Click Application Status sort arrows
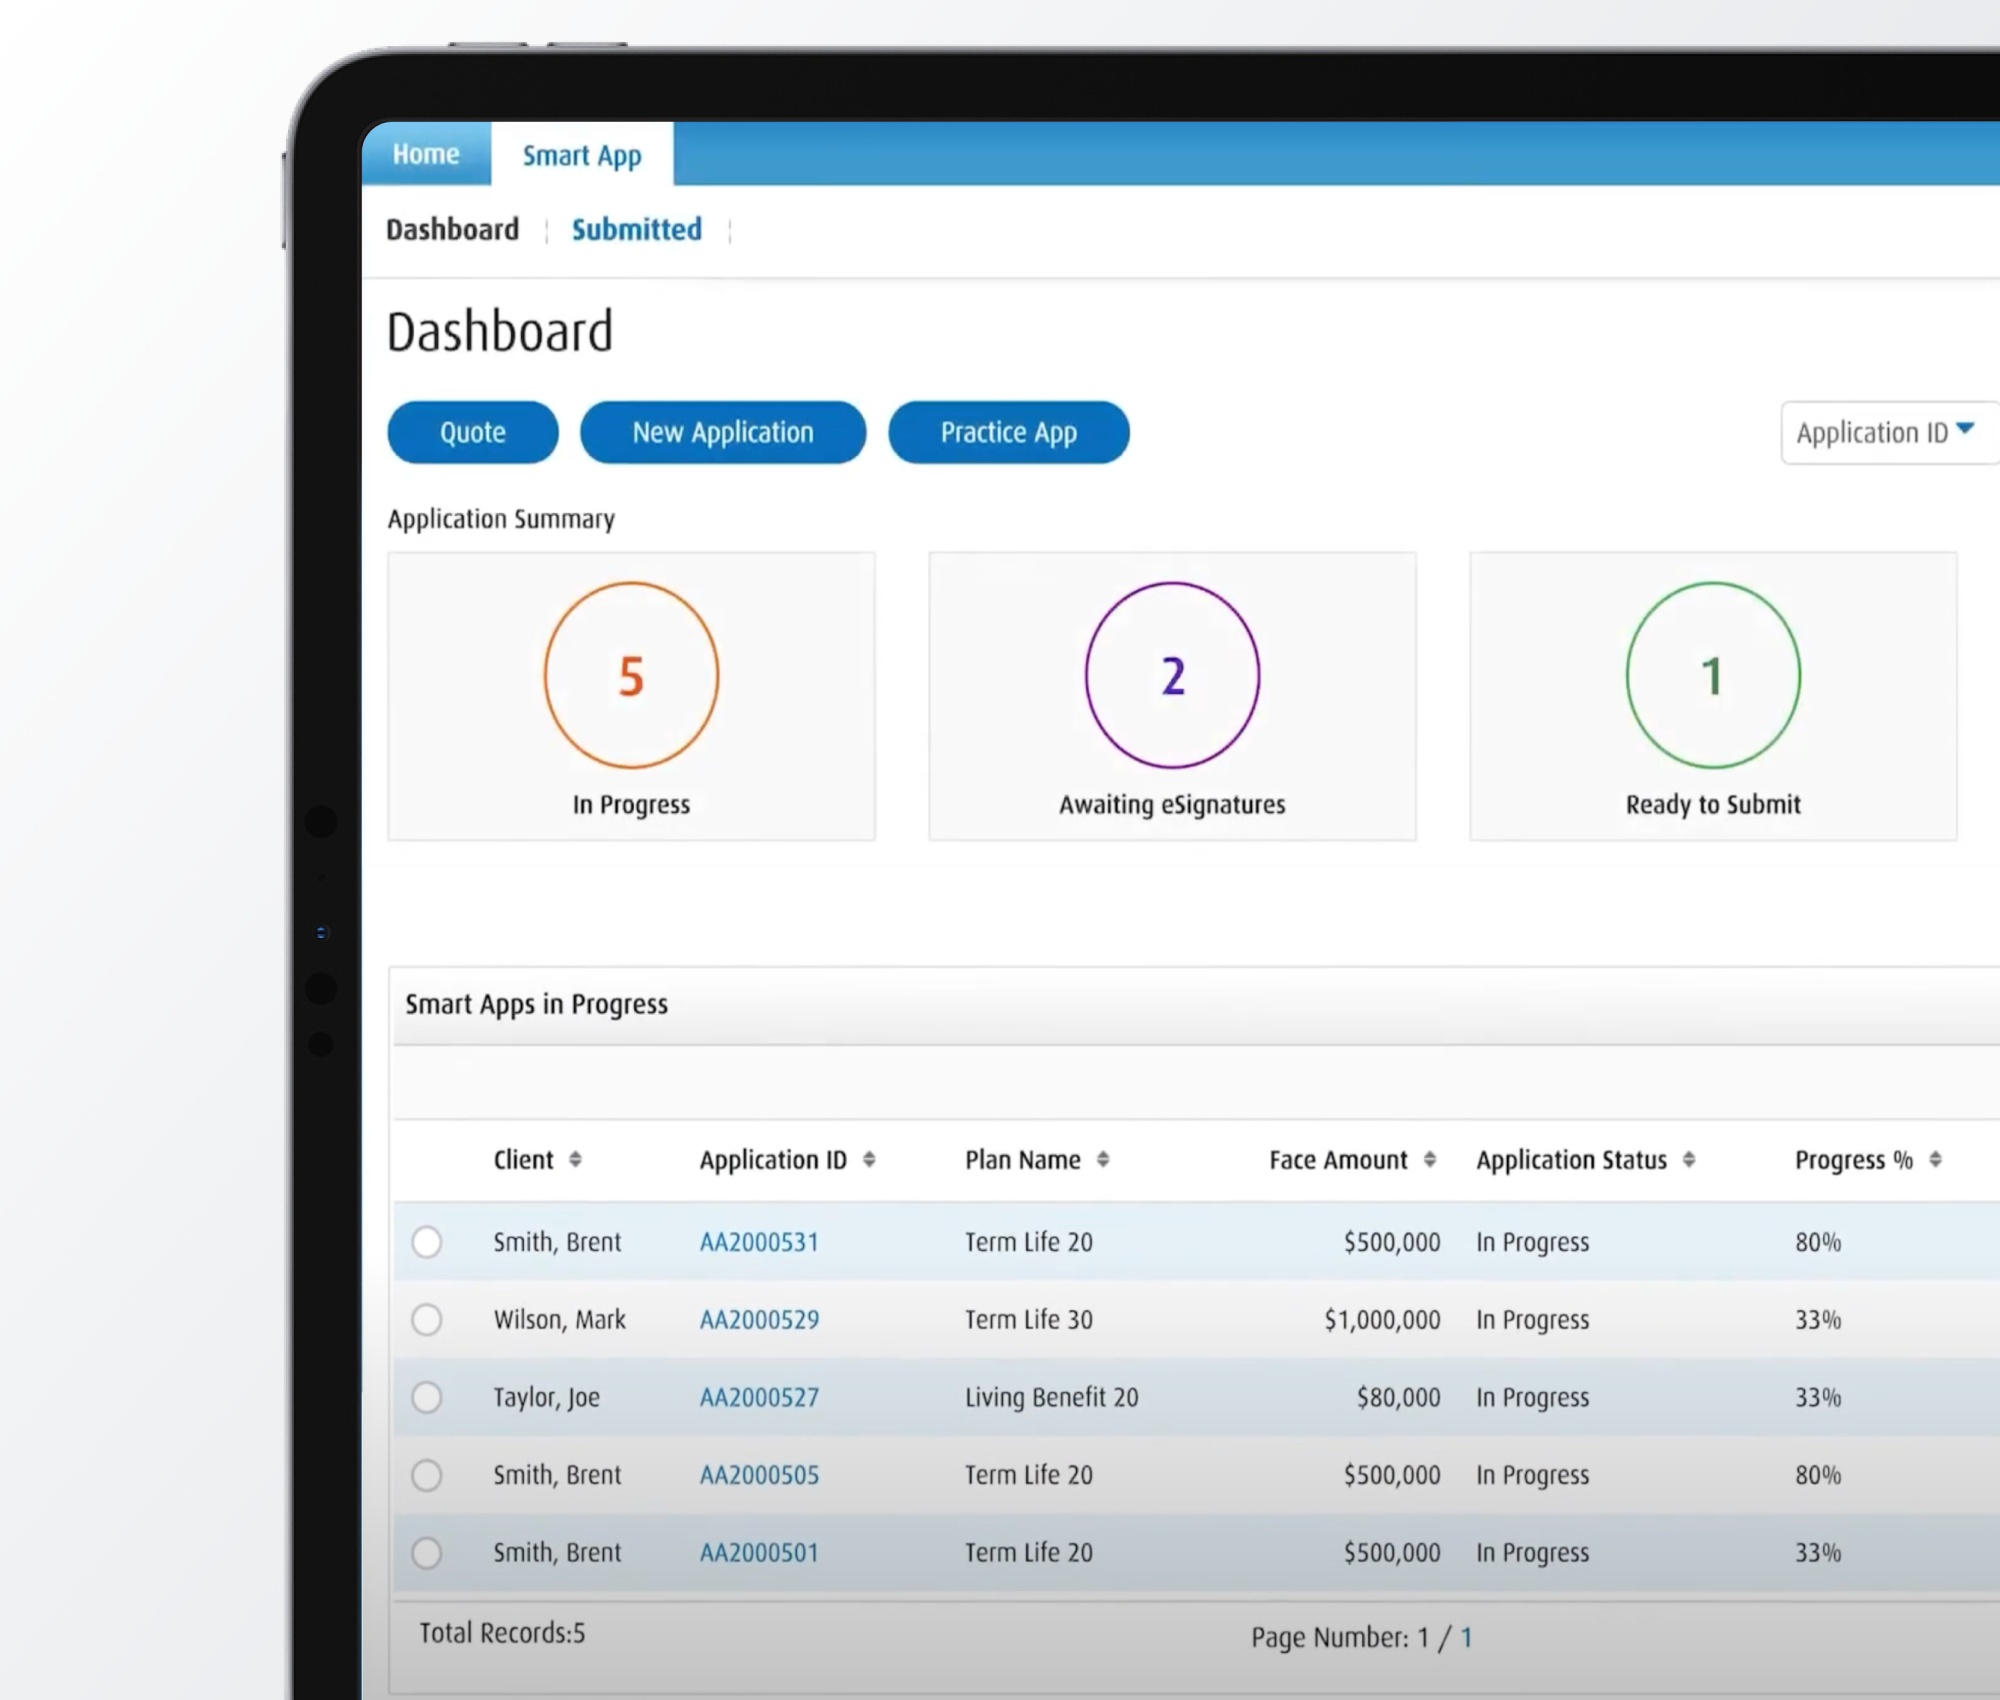 1689,1159
